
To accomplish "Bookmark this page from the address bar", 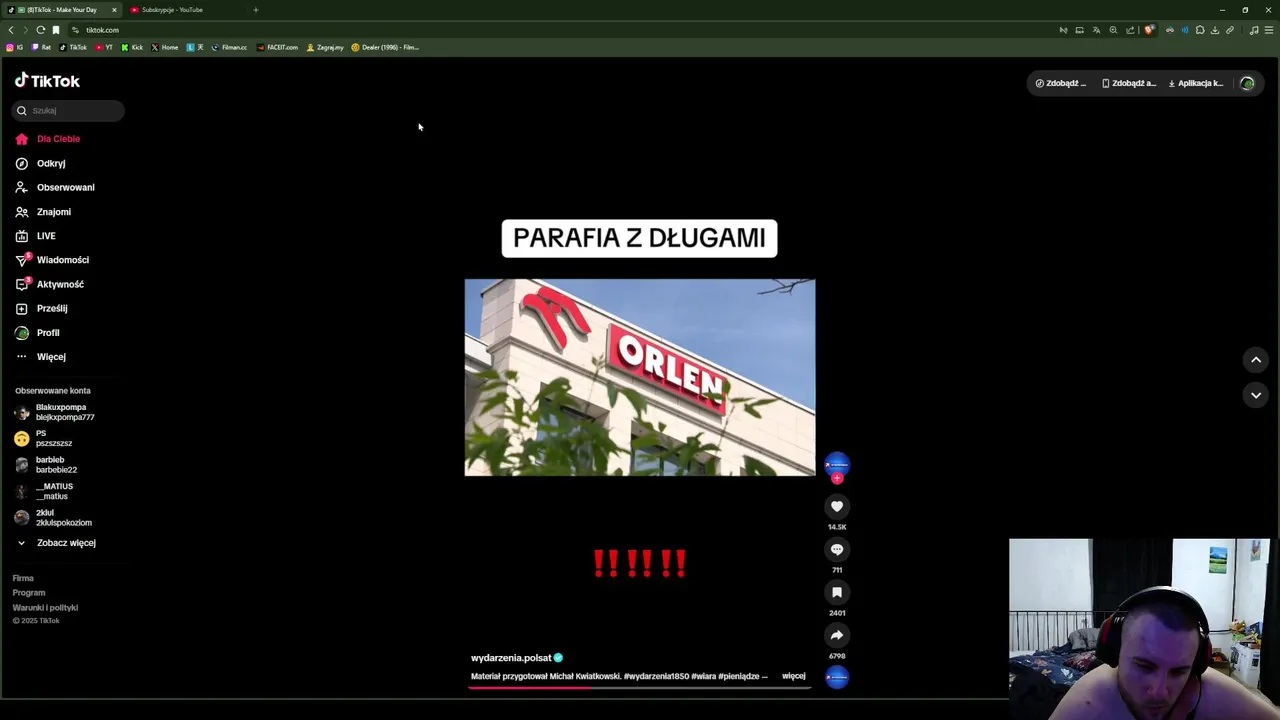I will (56, 30).
